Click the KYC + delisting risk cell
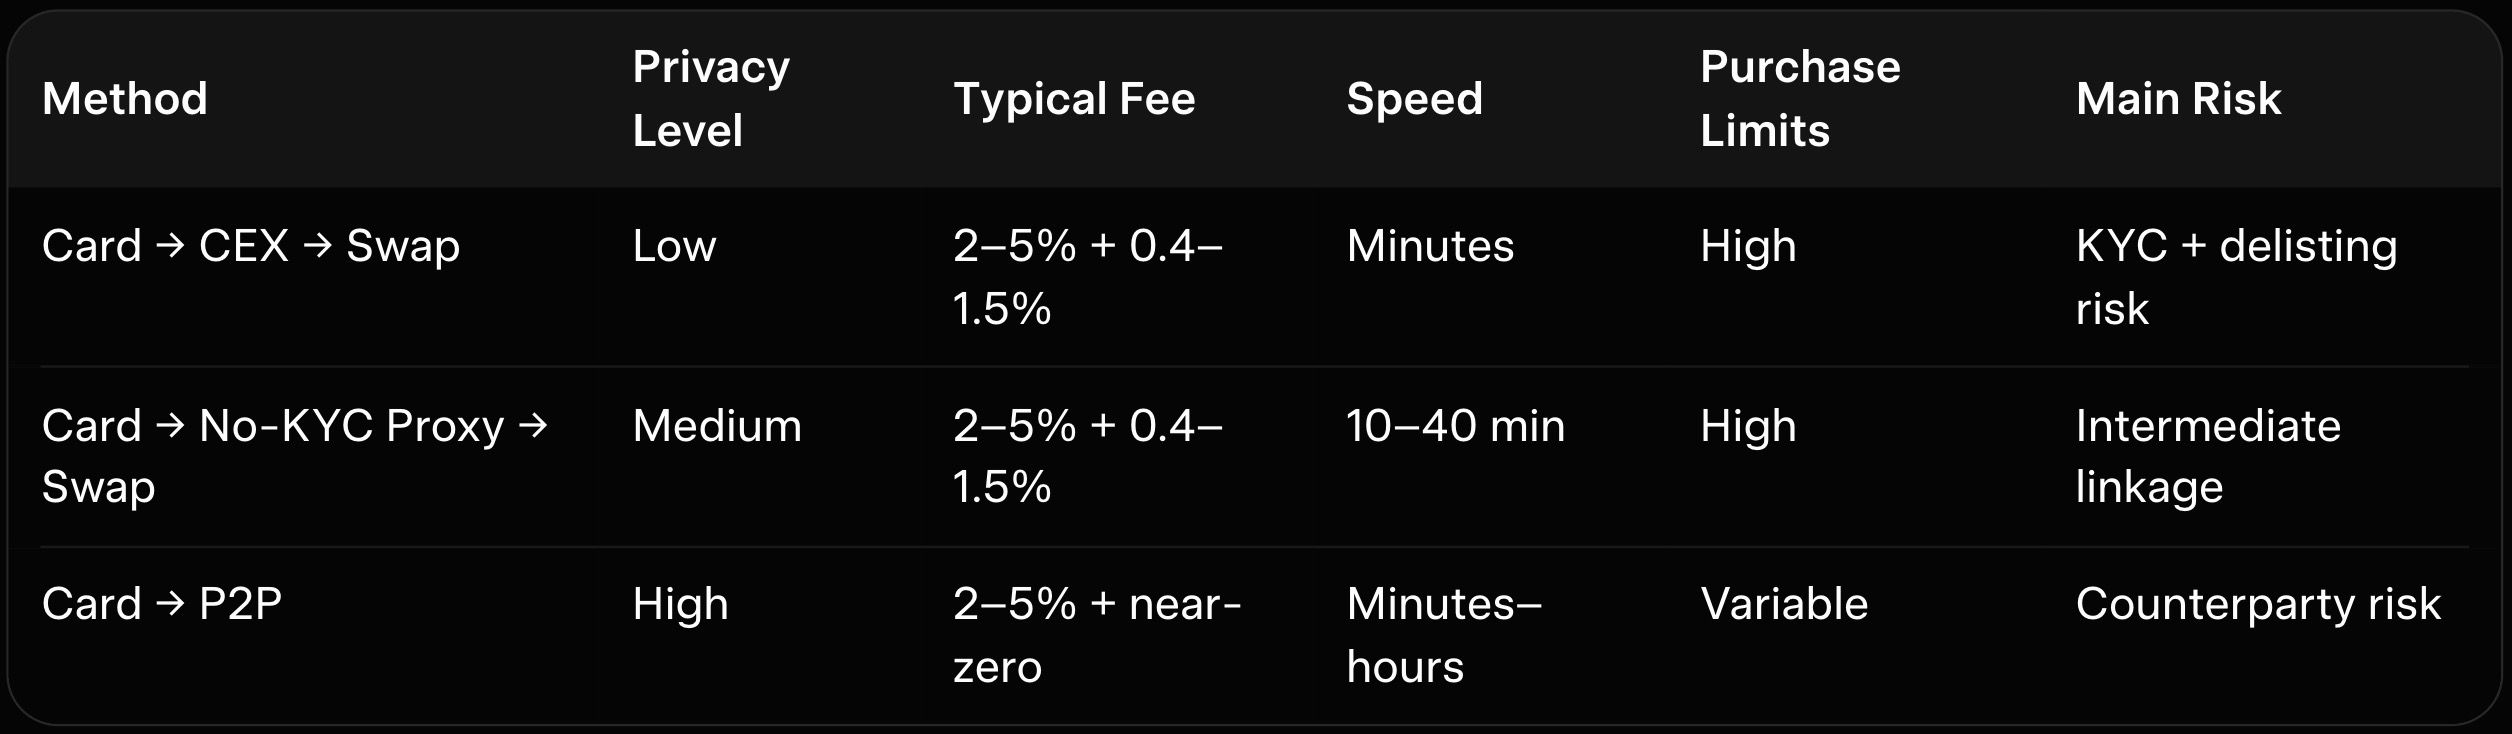 coord(2236,277)
